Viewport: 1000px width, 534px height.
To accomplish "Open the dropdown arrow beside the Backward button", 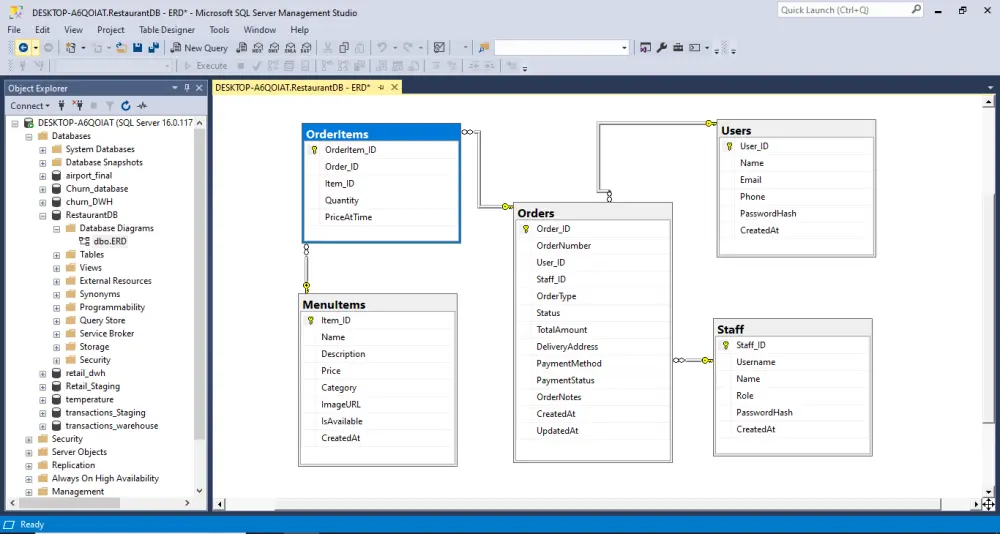I will pyautogui.click(x=36, y=48).
